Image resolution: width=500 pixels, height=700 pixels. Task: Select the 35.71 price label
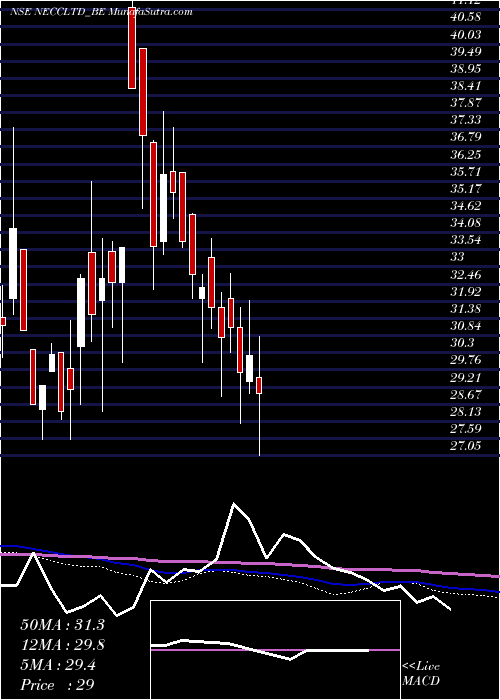pos(467,172)
